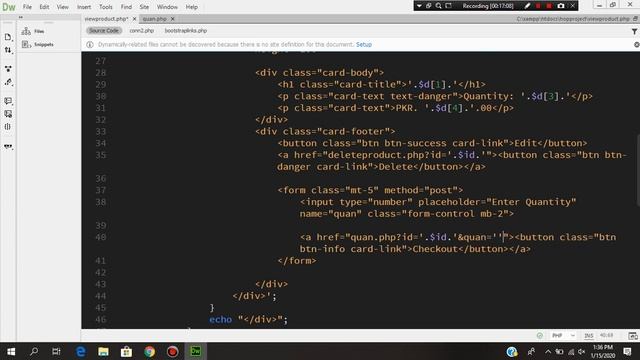Click the Remove Comment toolbar icon
Screen dimensions: 640x360
pyautogui.click(x=8, y=114)
